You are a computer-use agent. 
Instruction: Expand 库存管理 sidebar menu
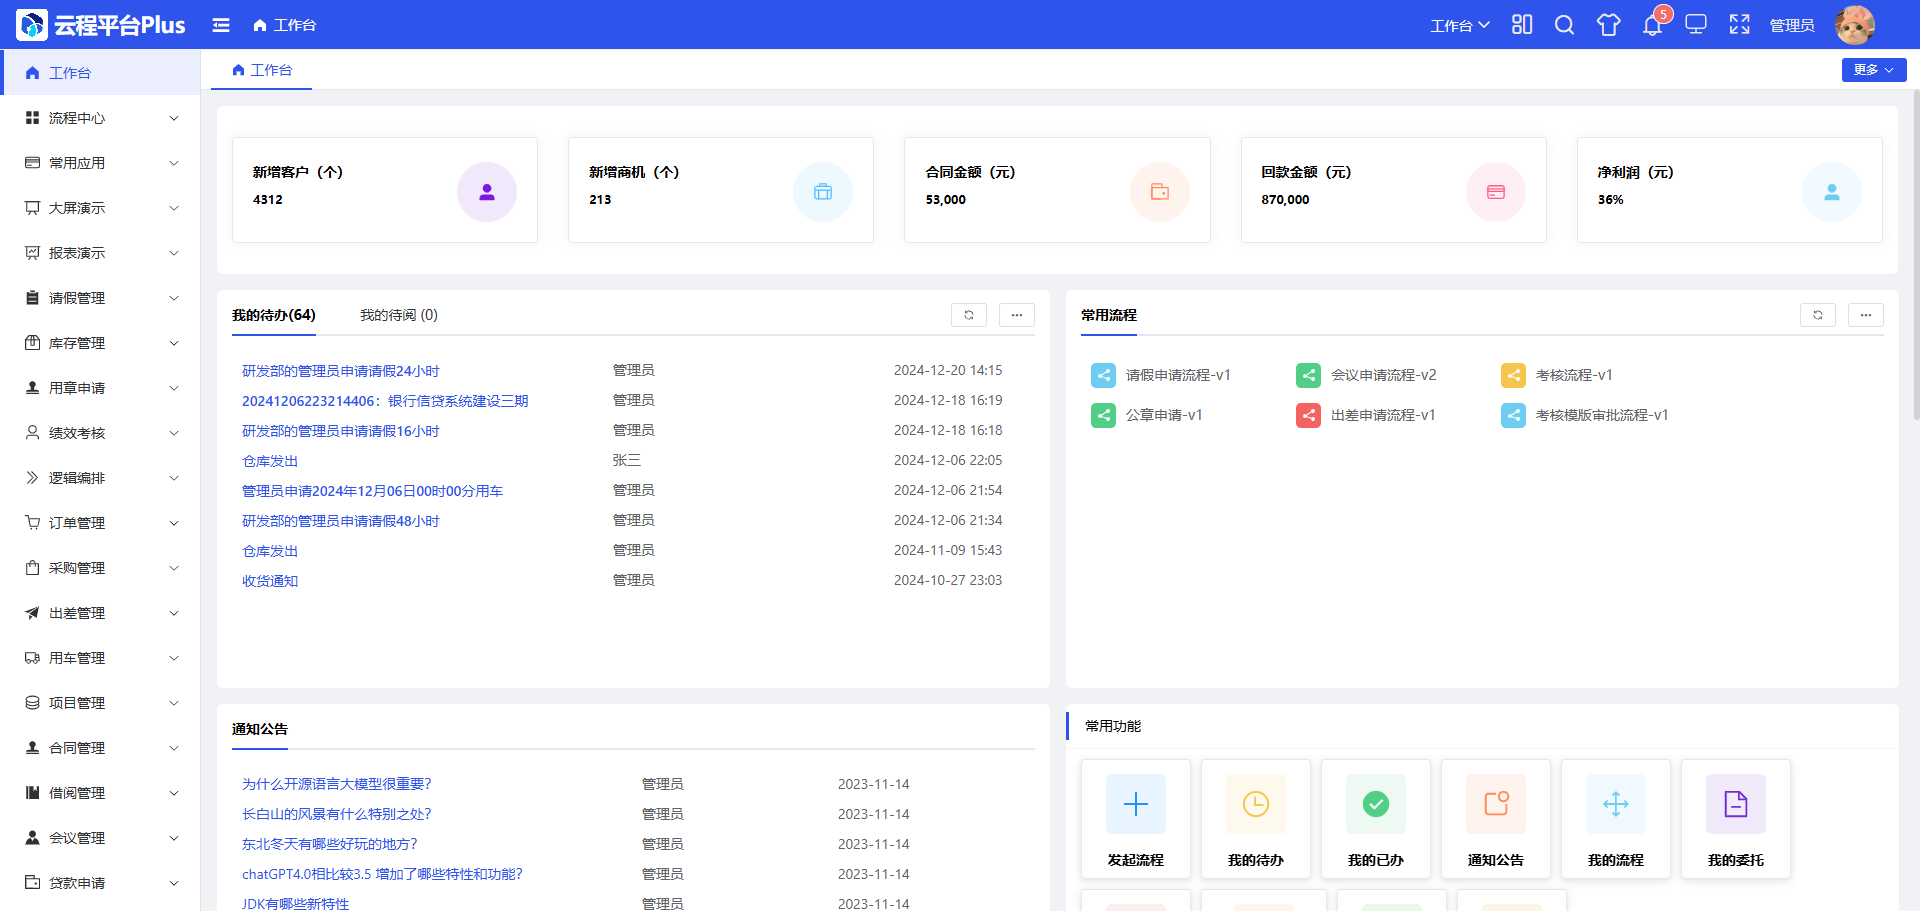click(100, 343)
